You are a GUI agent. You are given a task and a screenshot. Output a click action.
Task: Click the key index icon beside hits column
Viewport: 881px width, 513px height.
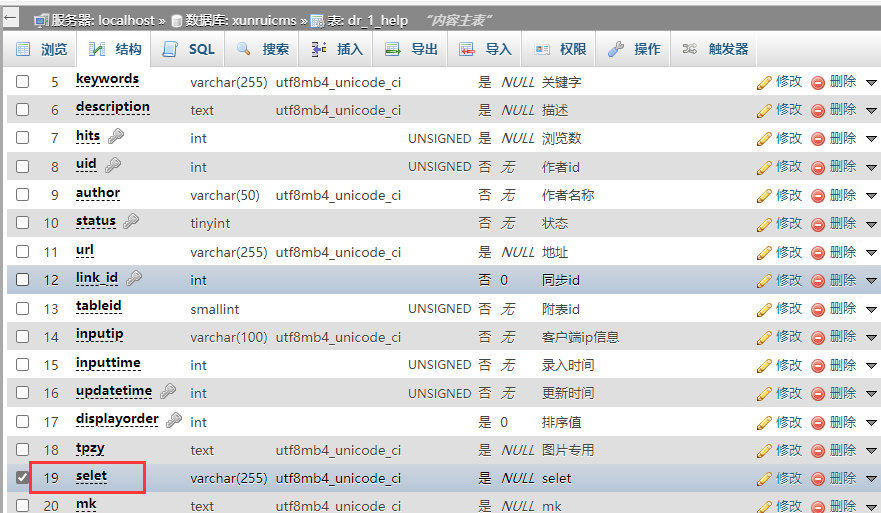(x=116, y=137)
